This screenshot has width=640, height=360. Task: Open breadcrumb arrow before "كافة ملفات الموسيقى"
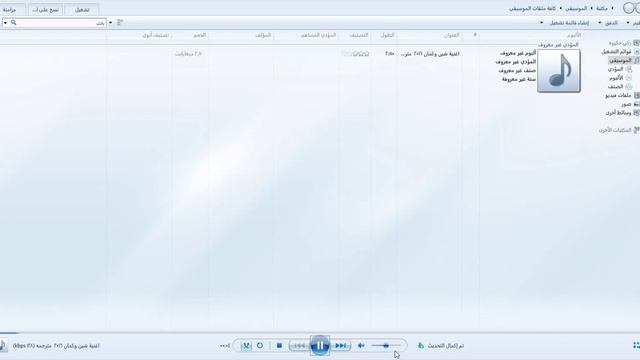click(x=561, y=8)
